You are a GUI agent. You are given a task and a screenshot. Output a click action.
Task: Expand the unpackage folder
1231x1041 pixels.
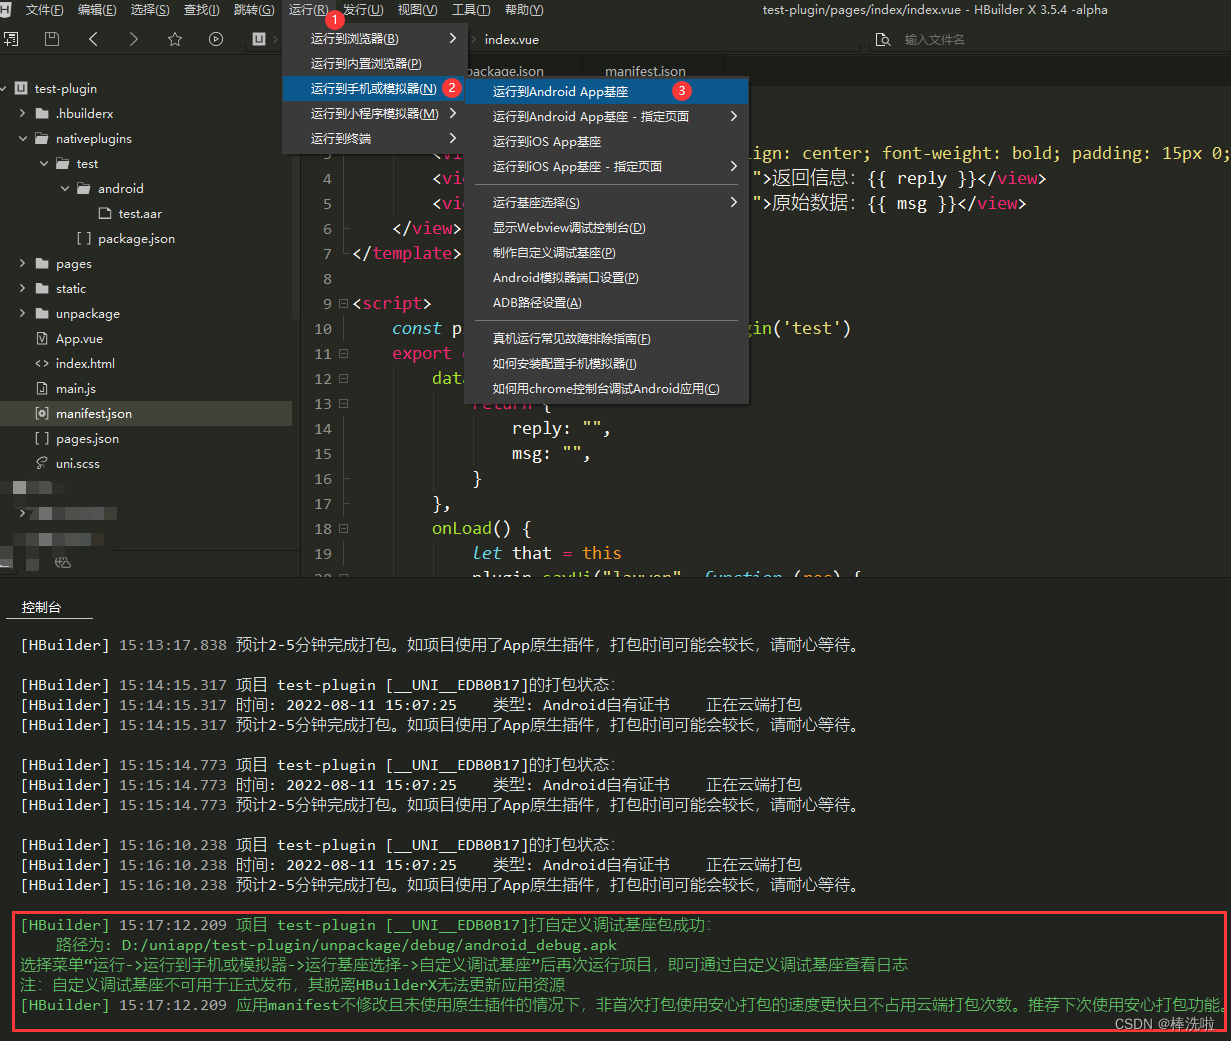pos(23,313)
